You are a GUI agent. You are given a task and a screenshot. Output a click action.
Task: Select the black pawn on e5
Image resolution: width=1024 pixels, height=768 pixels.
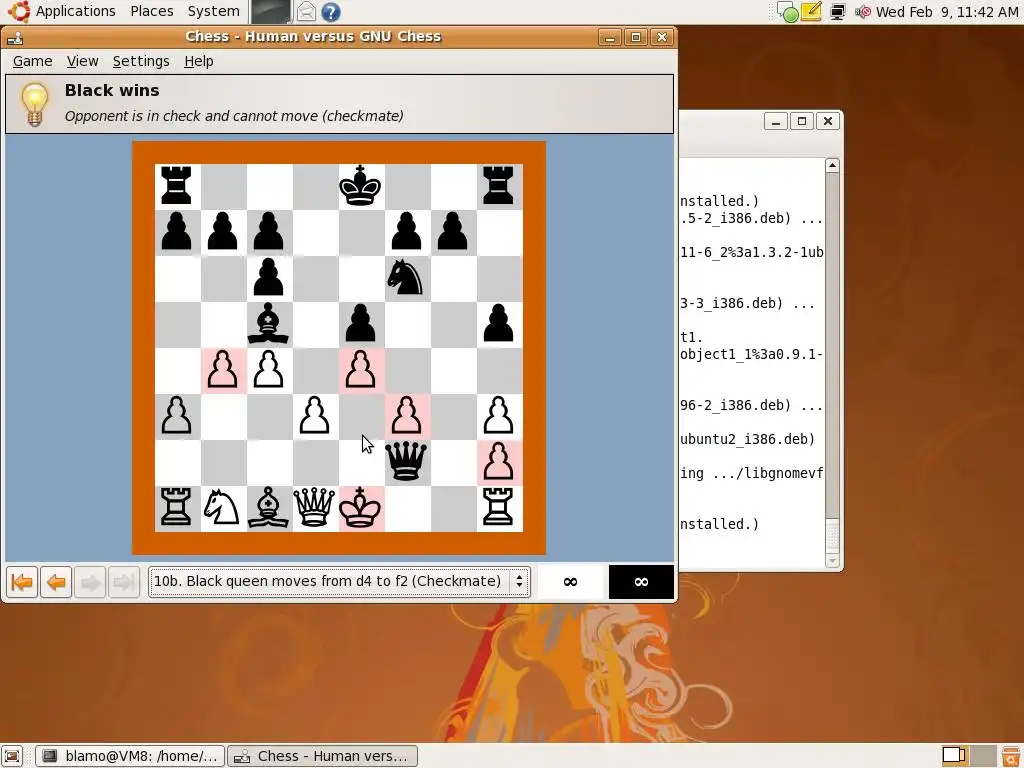click(x=360, y=324)
